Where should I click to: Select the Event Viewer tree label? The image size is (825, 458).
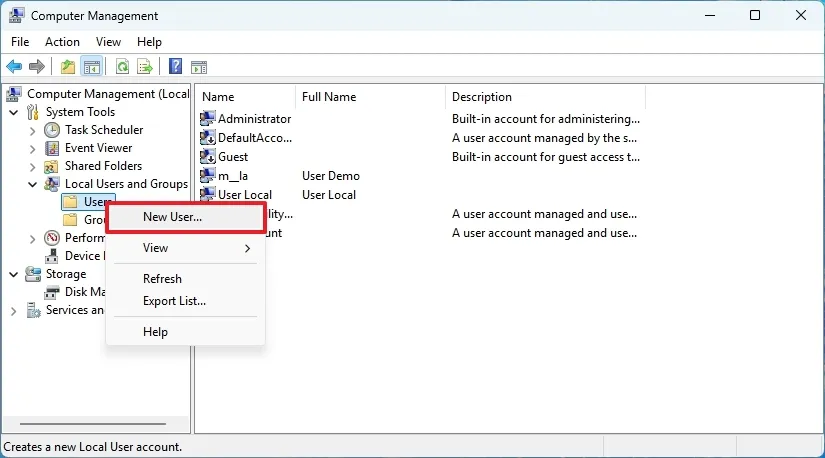pyautogui.click(x=98, y=148)
